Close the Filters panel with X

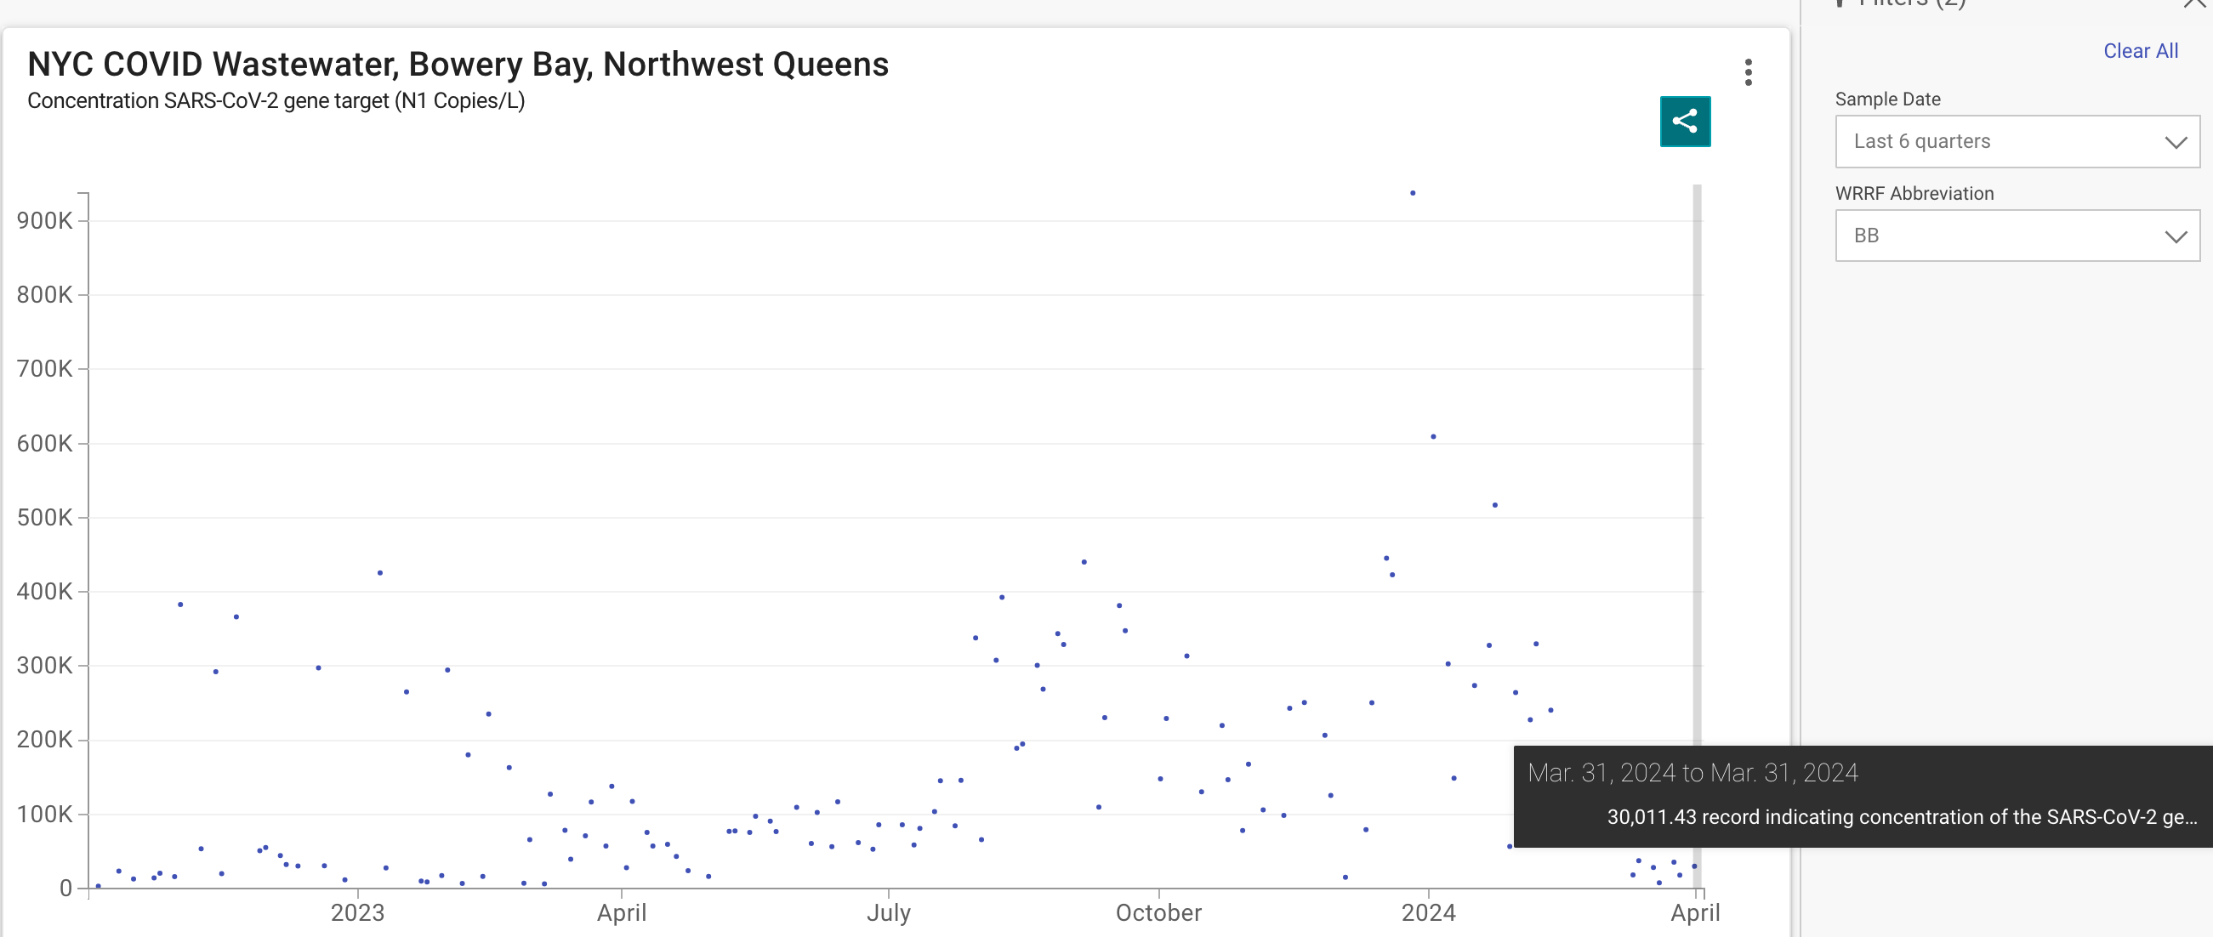tap(2194, 3)
